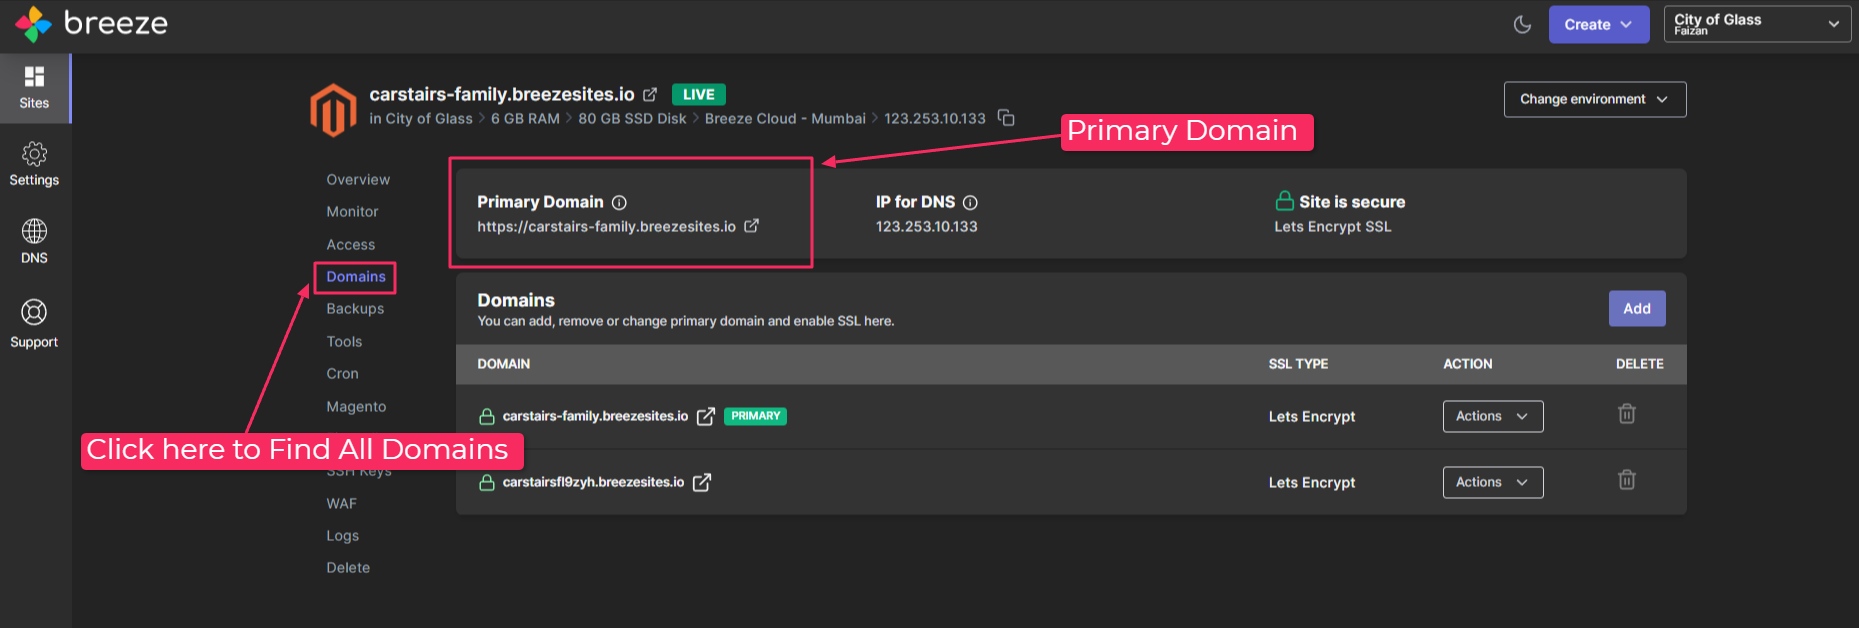Click 80 GB SSD Disk breadcrumb text

coord(632,118)
